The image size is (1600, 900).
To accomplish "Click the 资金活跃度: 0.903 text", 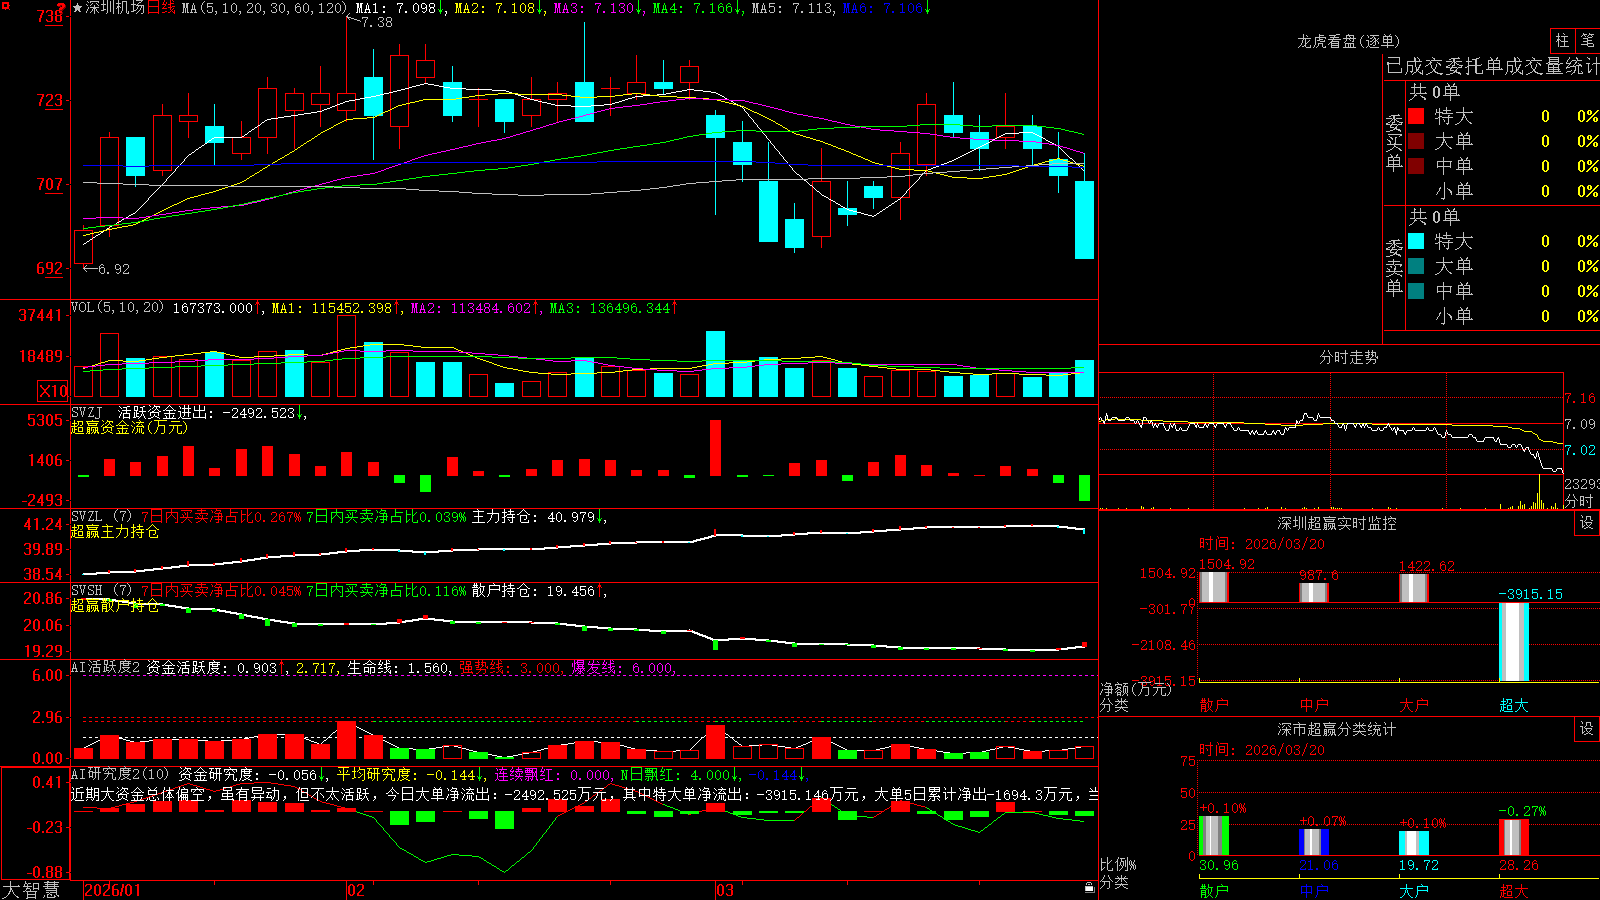I will [x=212, y=667].
